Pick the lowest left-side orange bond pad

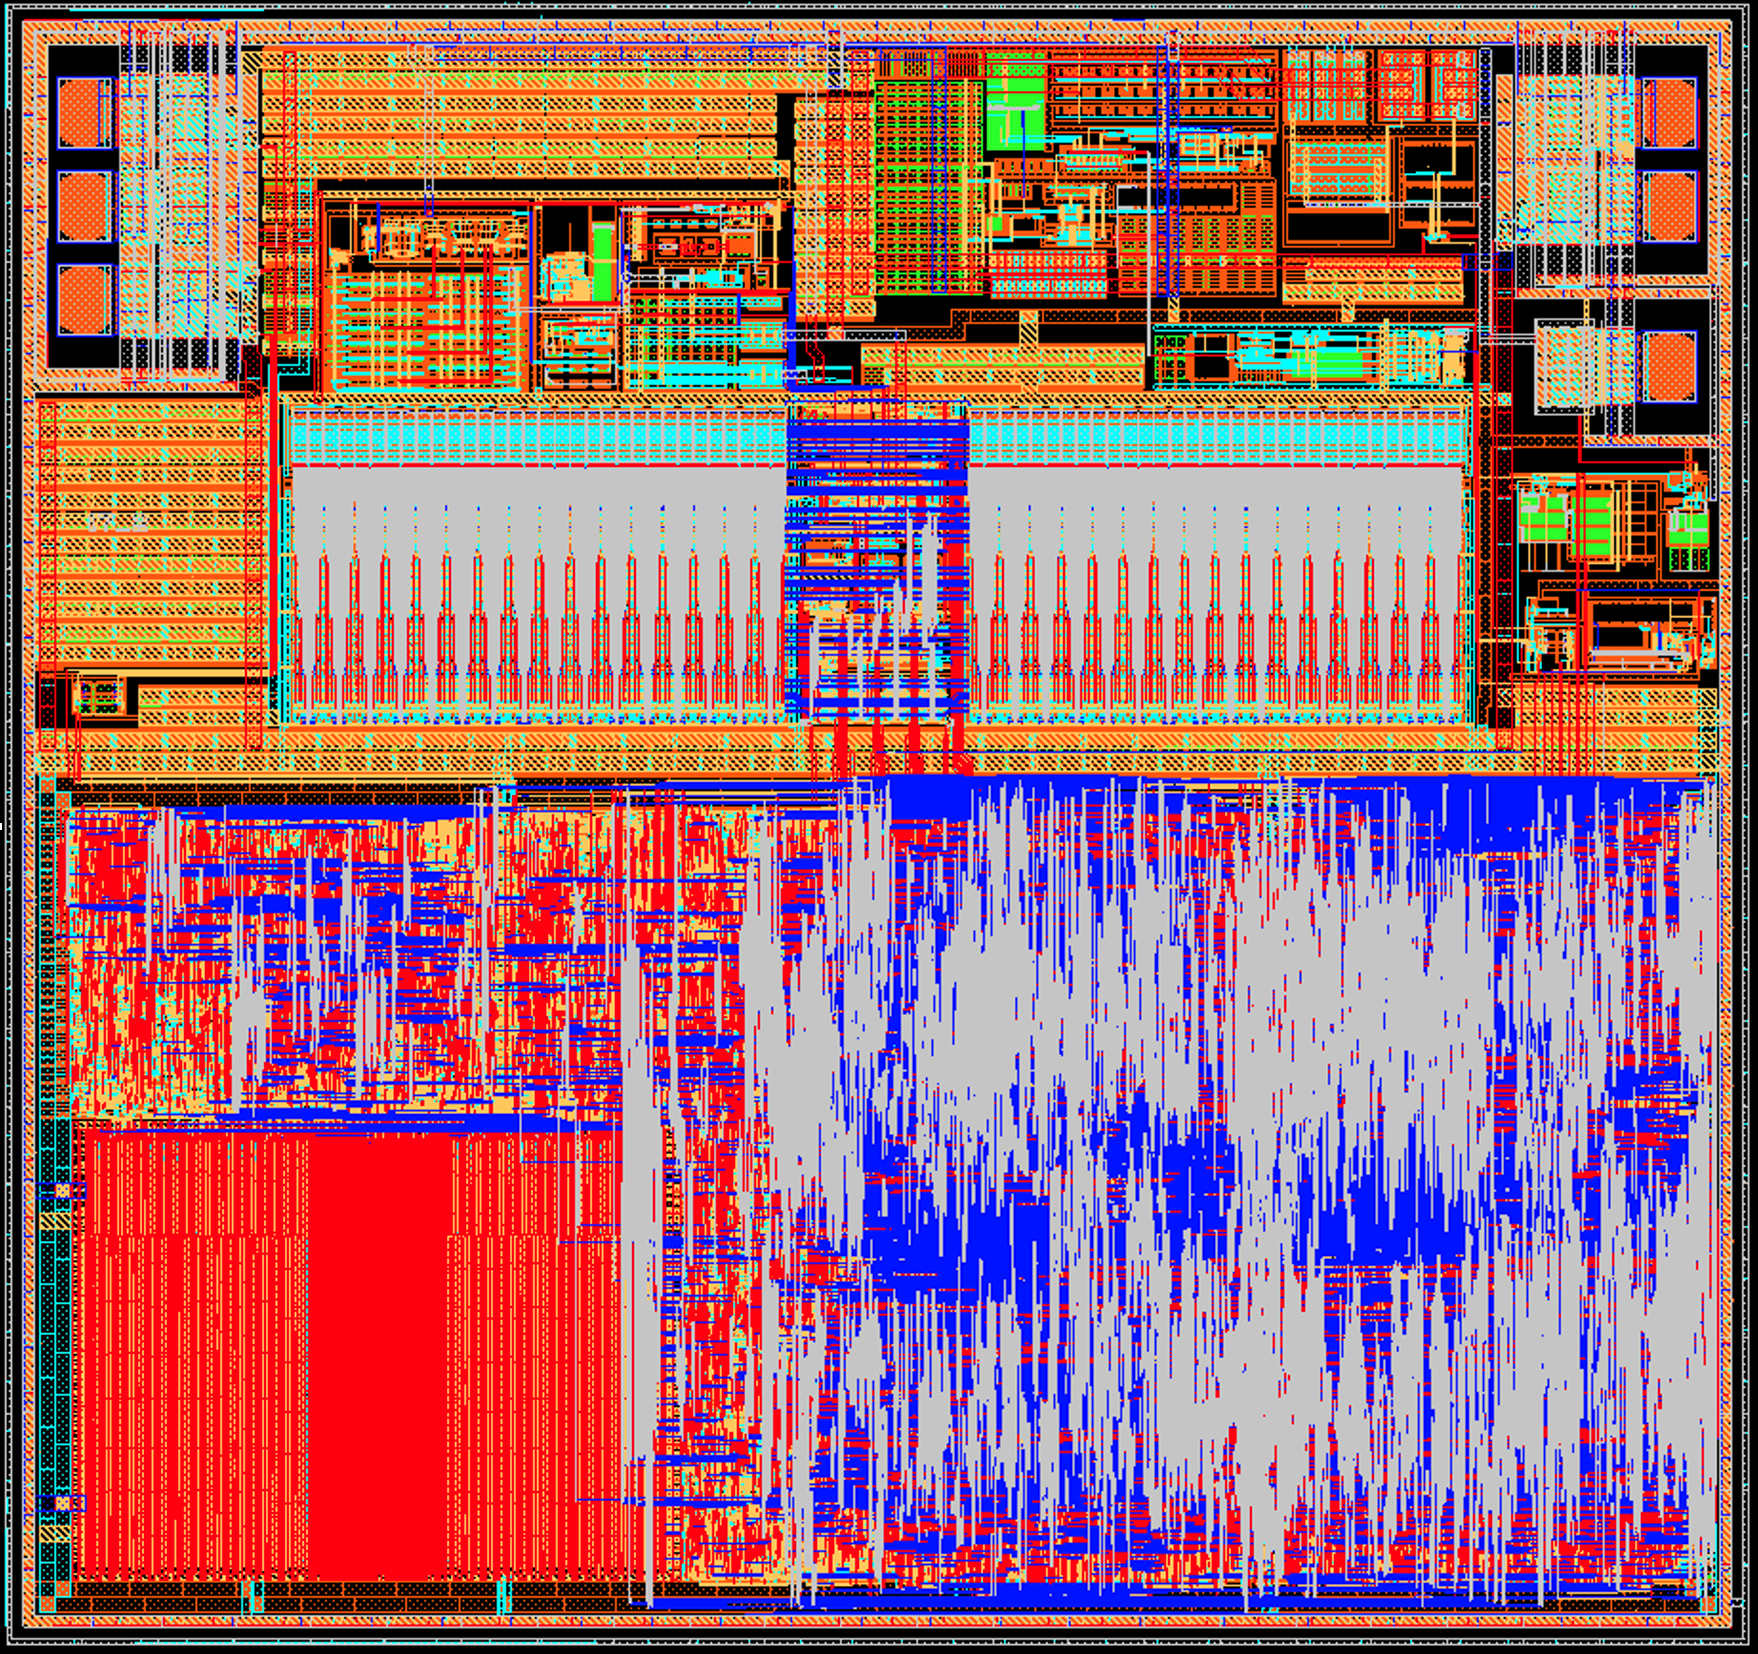pyautogui.click(x=85, y=300)
